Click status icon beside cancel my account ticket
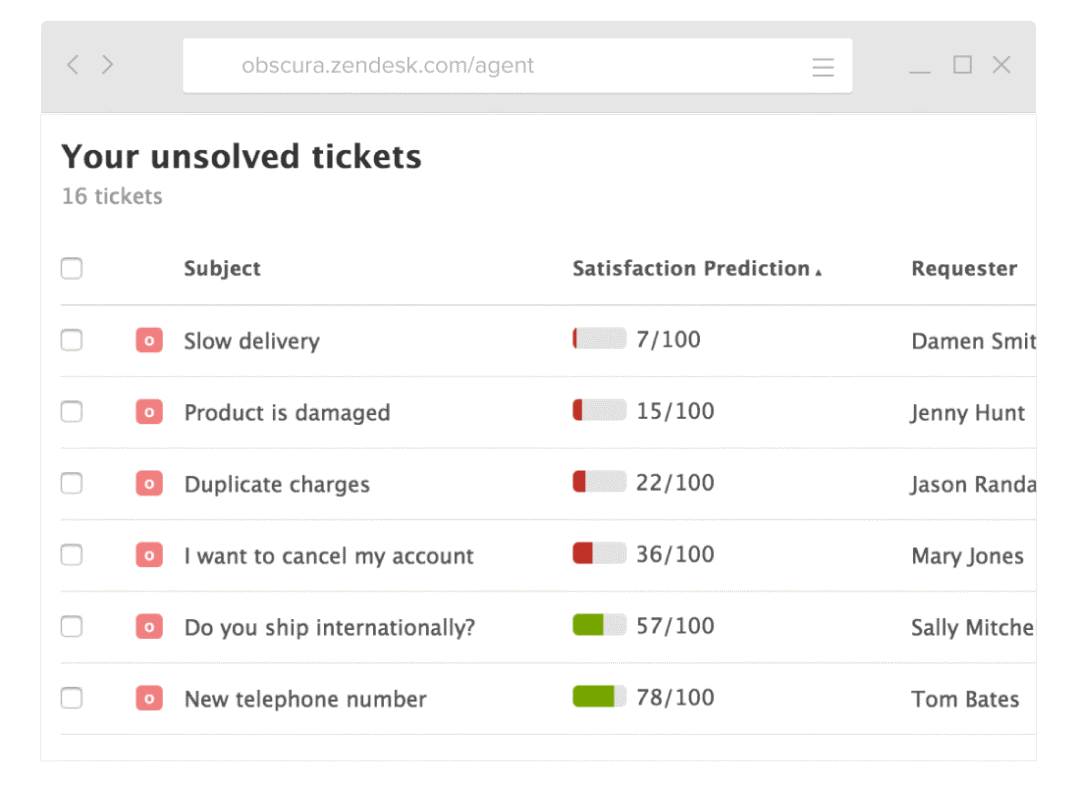The image size is (1080, 785). (149, 555)
